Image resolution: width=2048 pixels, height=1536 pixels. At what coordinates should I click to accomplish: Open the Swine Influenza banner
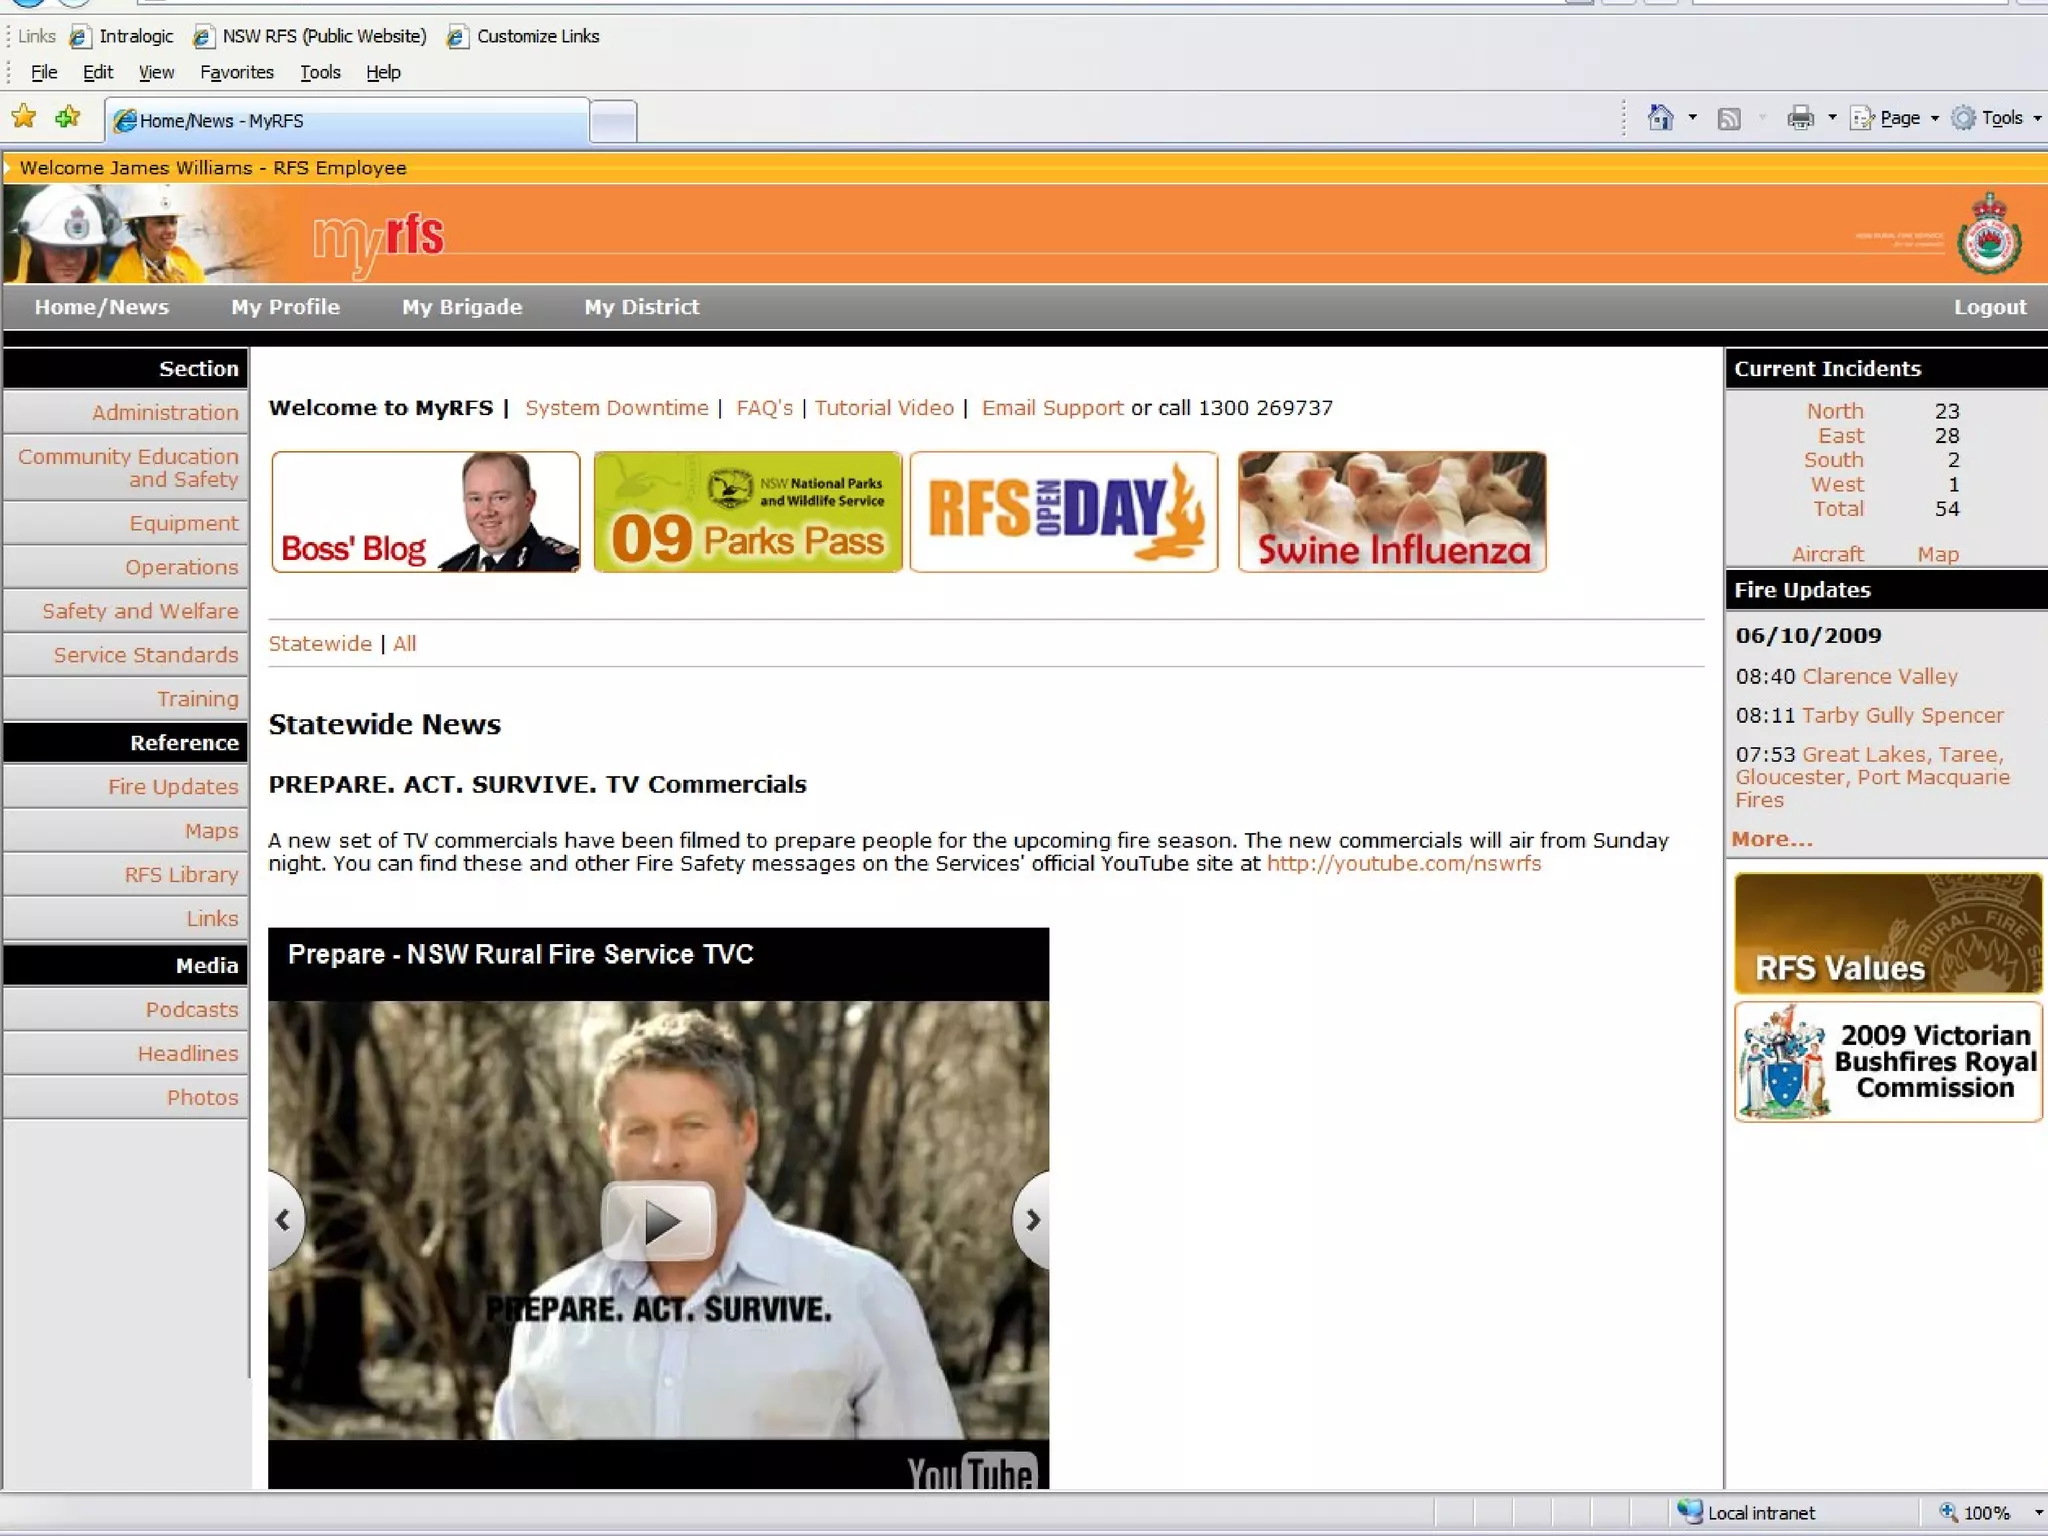tap(1391, 512)
